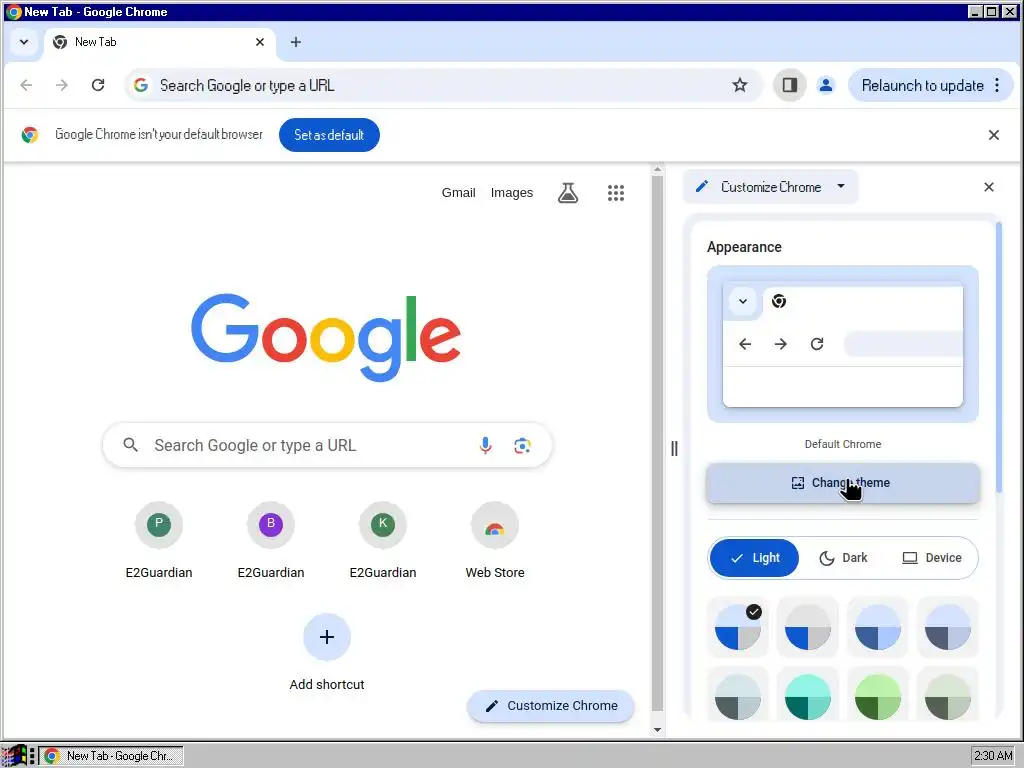Click the Google page search box
1024x768 pixels.
(327, 445)
